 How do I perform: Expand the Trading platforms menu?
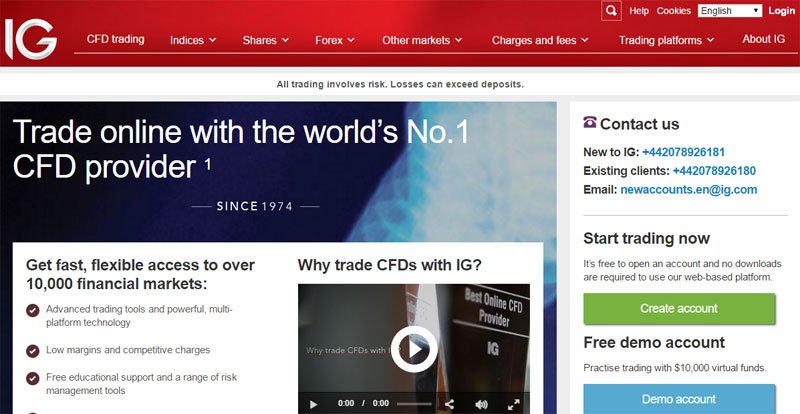click(667, 40)
